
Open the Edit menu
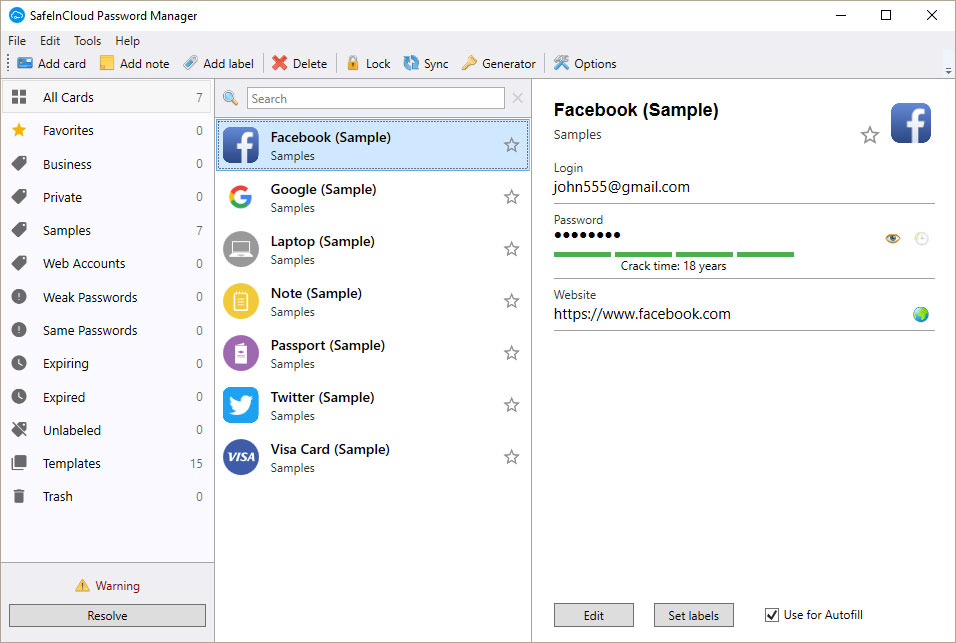pyautogui.click(x=50, y=41)
